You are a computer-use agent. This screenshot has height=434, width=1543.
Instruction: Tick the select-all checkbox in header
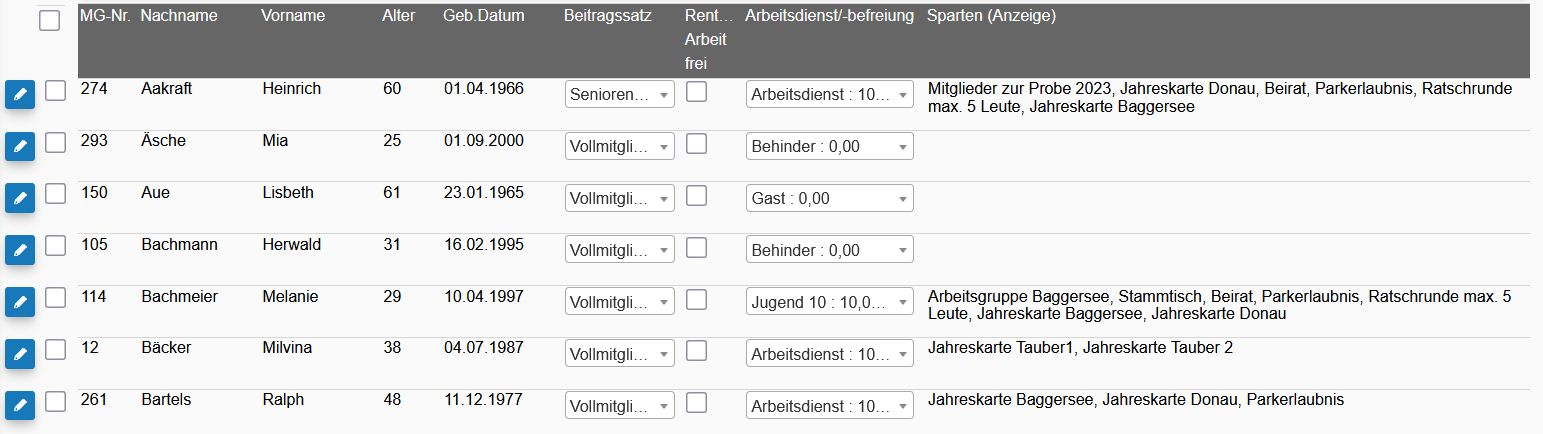(x=49, y=20)
